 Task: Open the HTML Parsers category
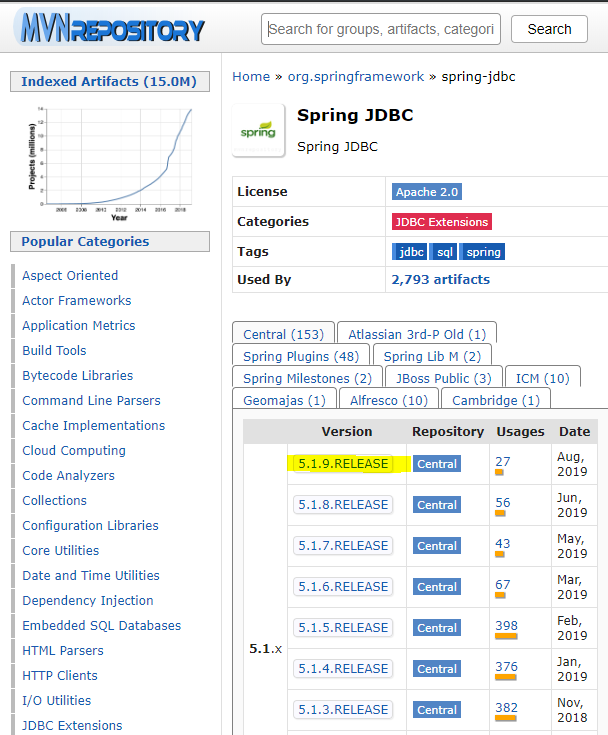(63, 651)
